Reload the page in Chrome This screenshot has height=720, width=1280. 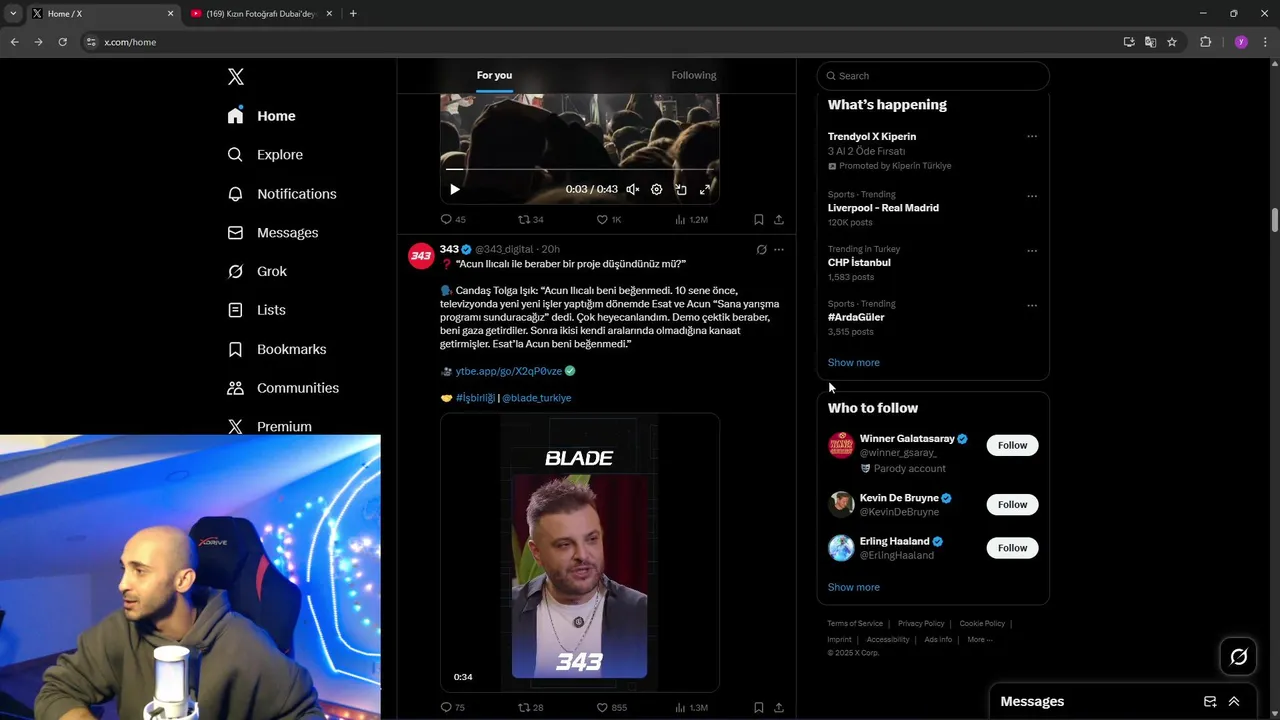pyautogui.click(x=62, y=42)
